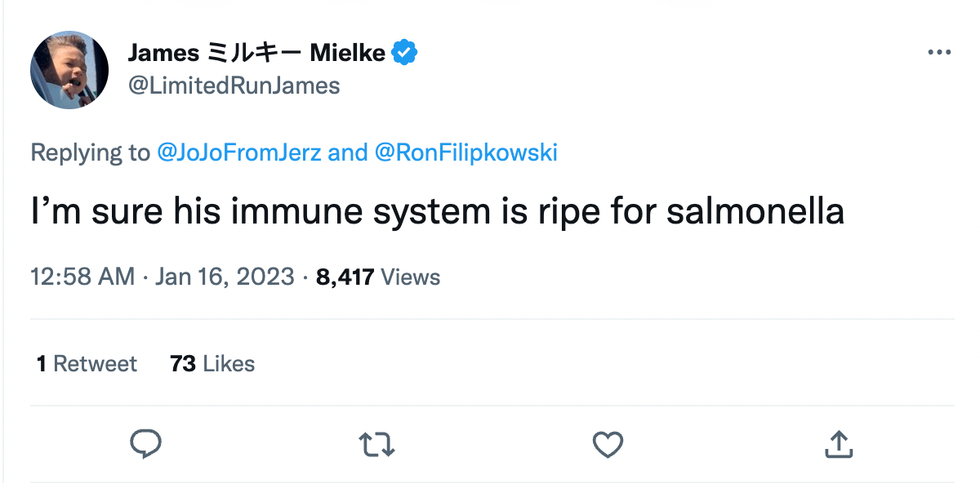Open the share tweet icon

[838, 442]
